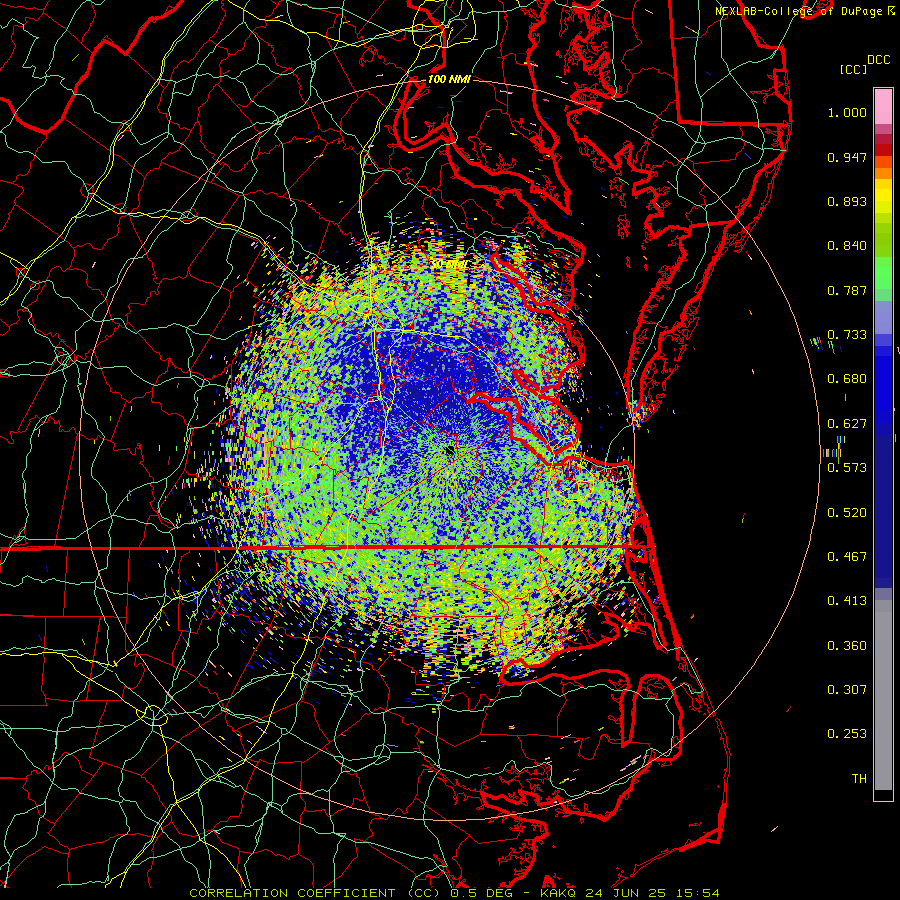This screenshot has width=900, height=900.
Task: Click the TH label below the scale
Action: (x=859, y=779)
